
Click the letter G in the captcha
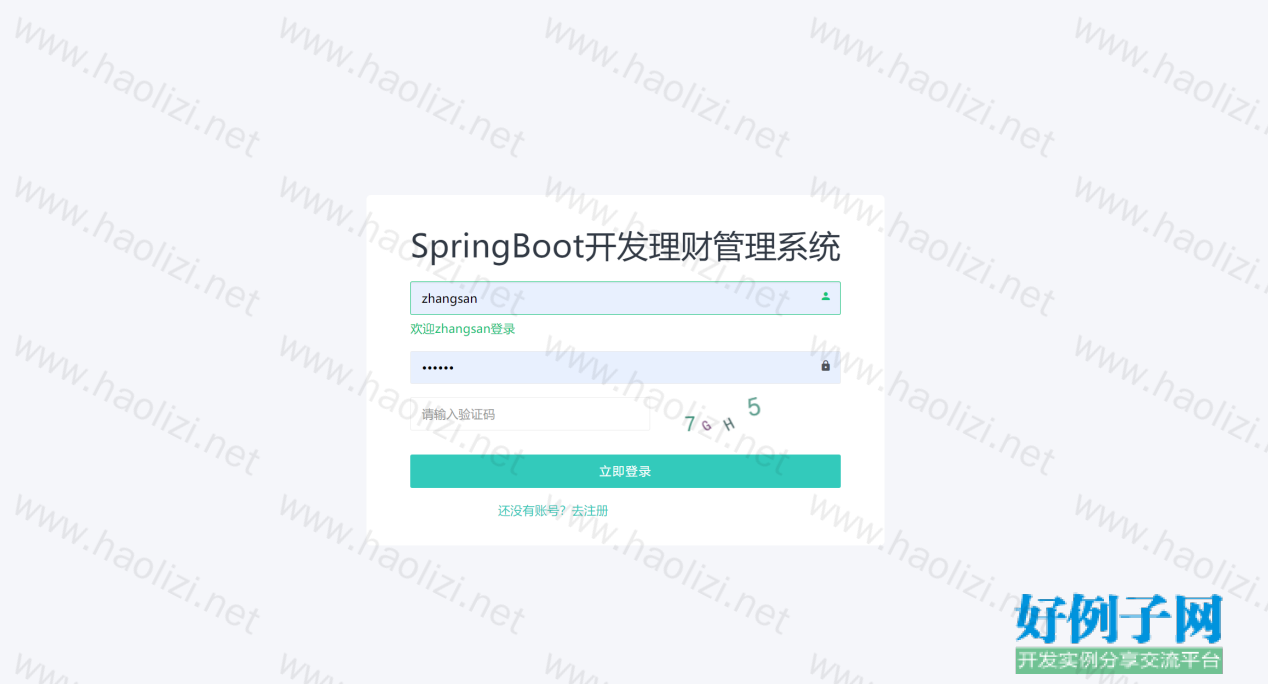(707, 426)
